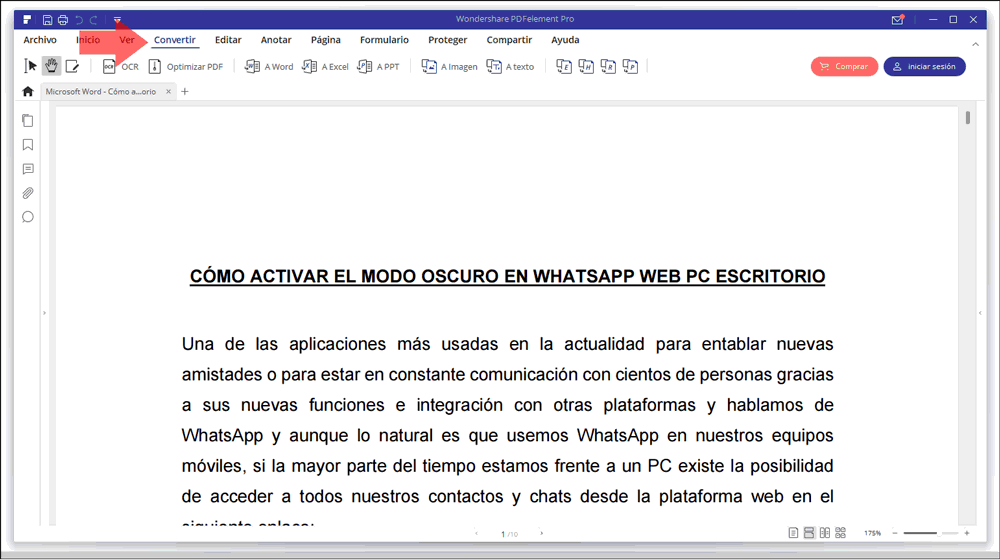Screen dimensions: 1000x559
Task: Expand the right side panel arrow
Action: tap(980, 313)
